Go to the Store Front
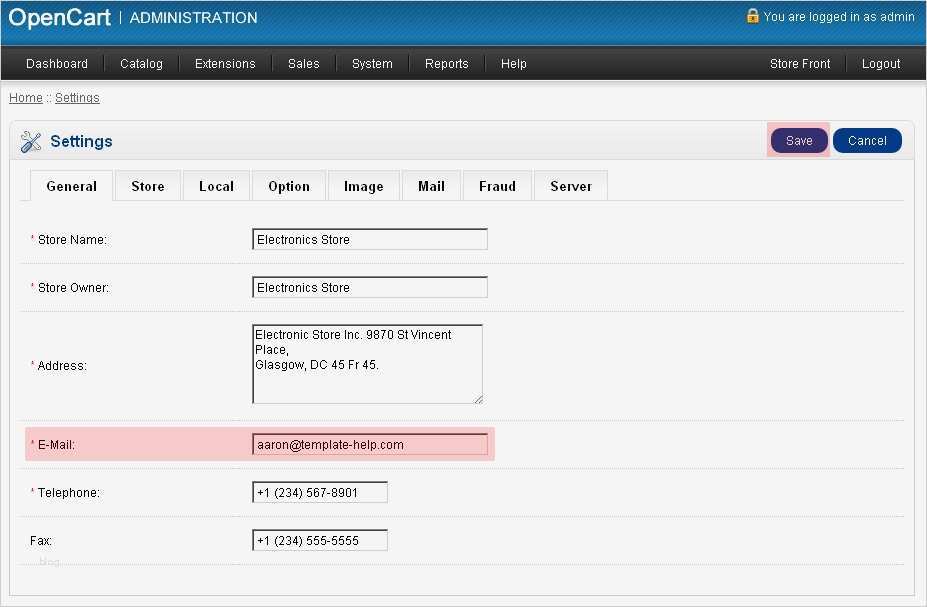The image size is (927, 607). pyautogui.click(x=800, y=63)
